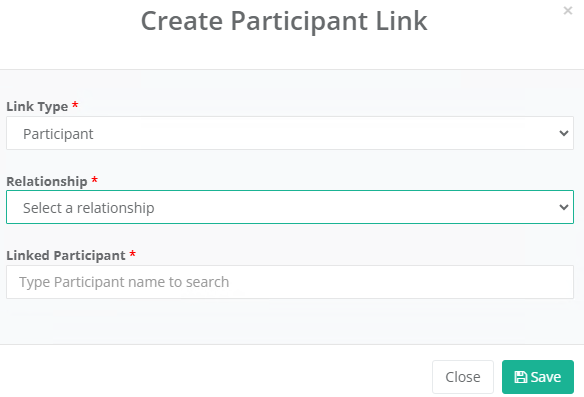Click the floppy disk icon on Save
The width and height of the screenshot is (584, 397).
click(521, 377)
